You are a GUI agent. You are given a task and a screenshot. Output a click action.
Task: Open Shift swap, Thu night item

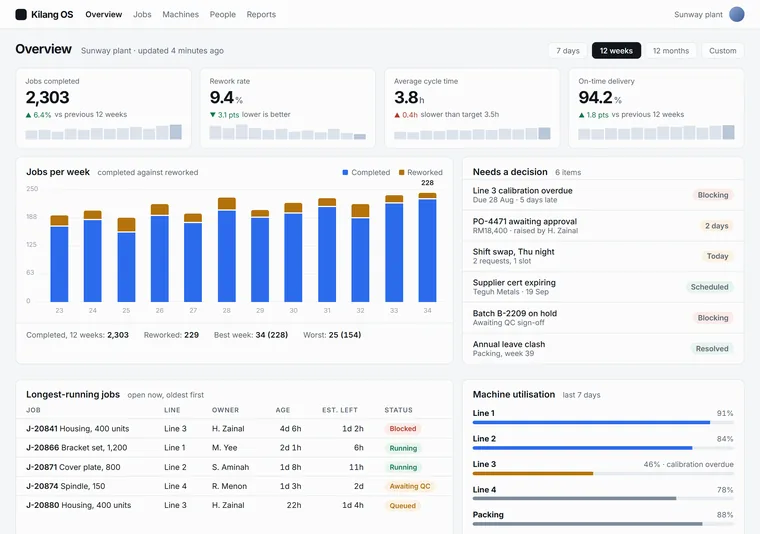pos(603,256)
